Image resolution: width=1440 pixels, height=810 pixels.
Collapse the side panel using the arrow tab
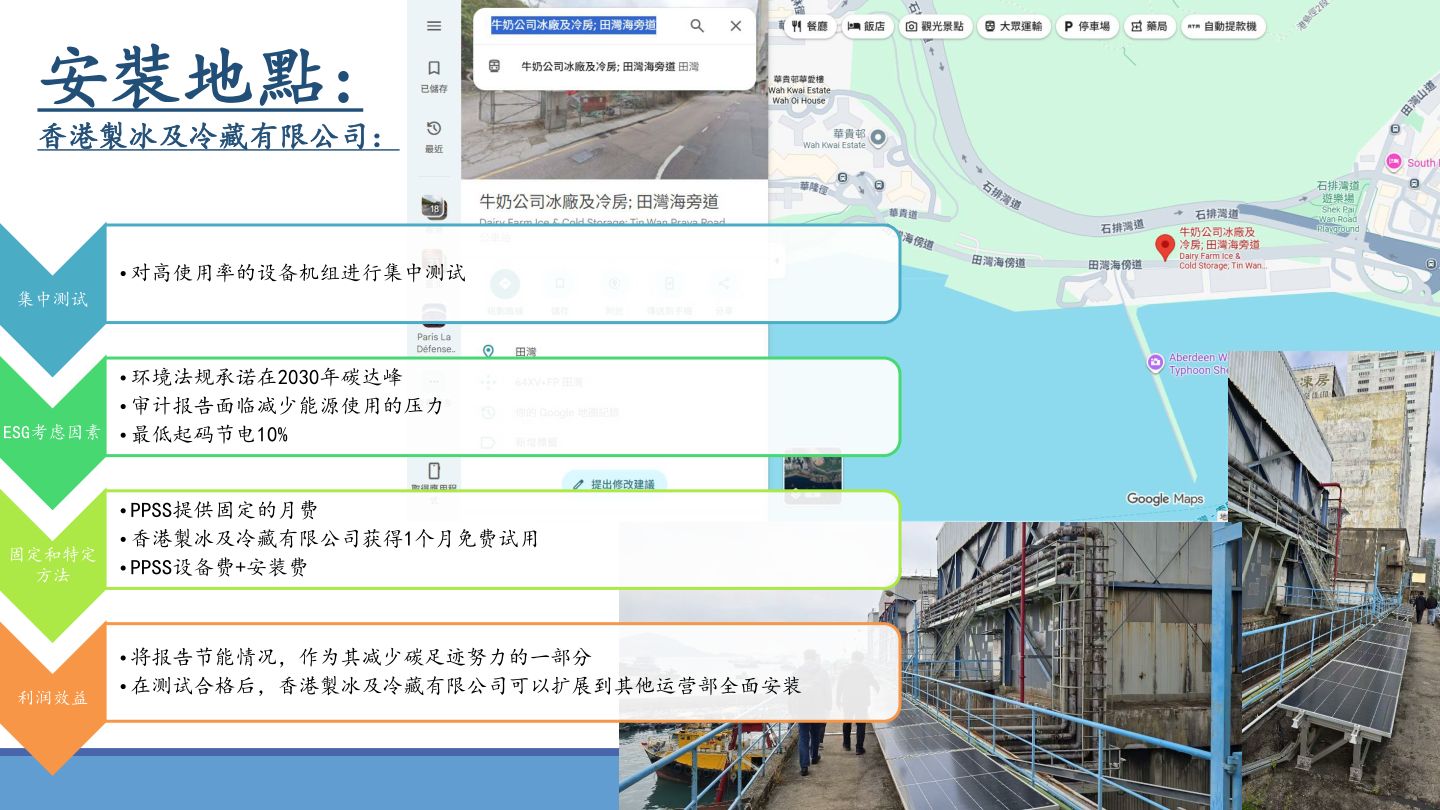[x=777, y=260]
